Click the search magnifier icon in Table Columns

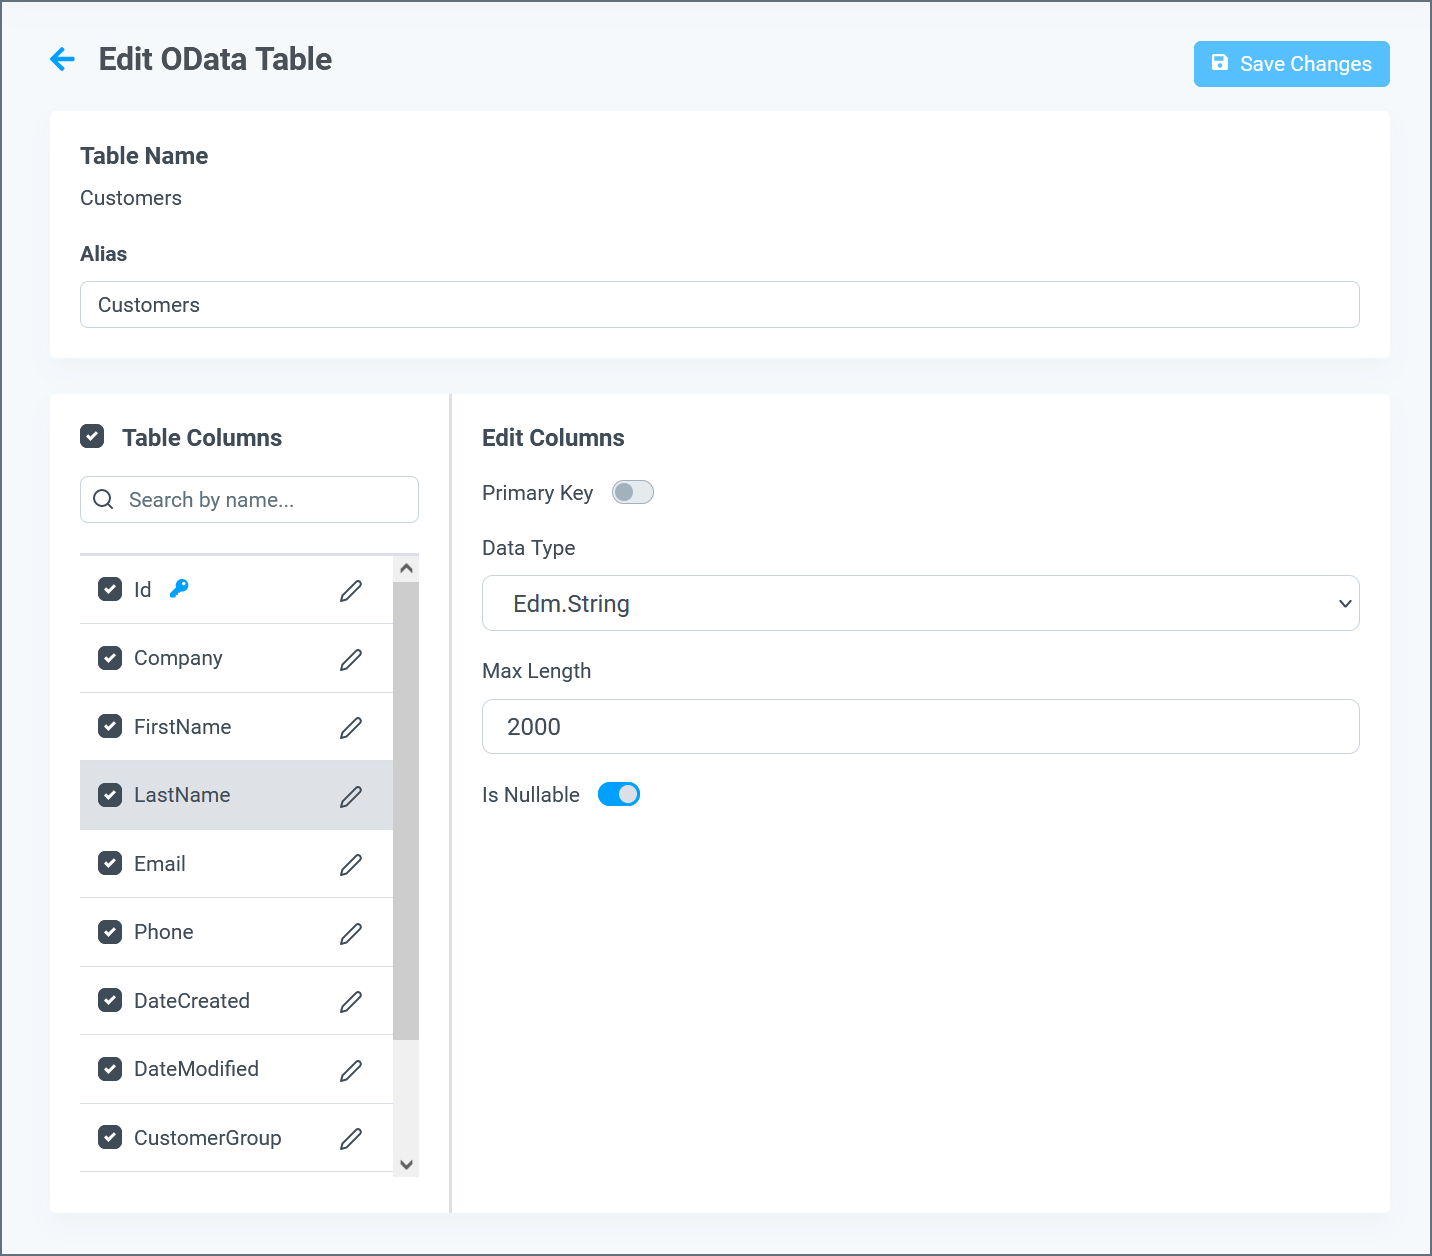pyautogui.click(x=103, y=499)
